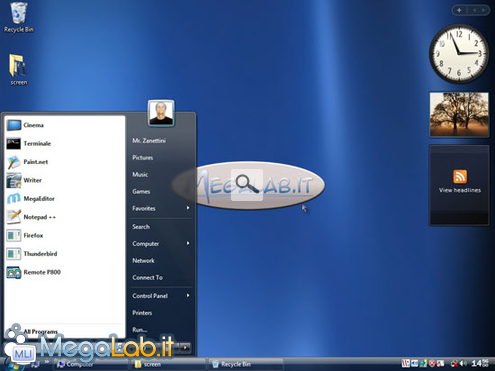Viewport: 495px width, 371px height.
Task: Click the orange RSS feed icon
Action: (x=460, y=176)
